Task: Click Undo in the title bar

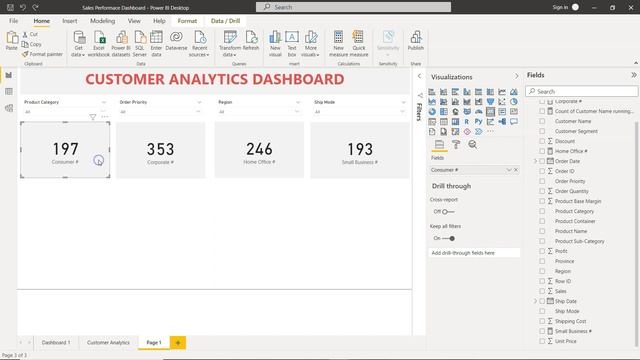Action: click(x=23, y=7)
